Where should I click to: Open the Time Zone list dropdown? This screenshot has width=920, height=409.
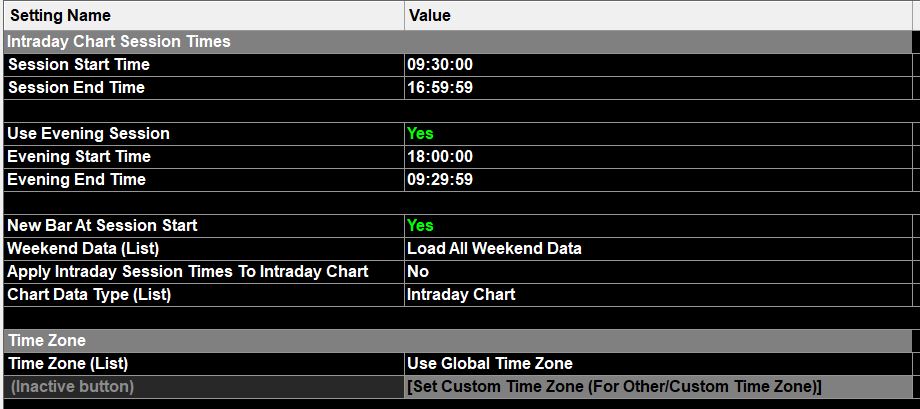click(490, 363)
